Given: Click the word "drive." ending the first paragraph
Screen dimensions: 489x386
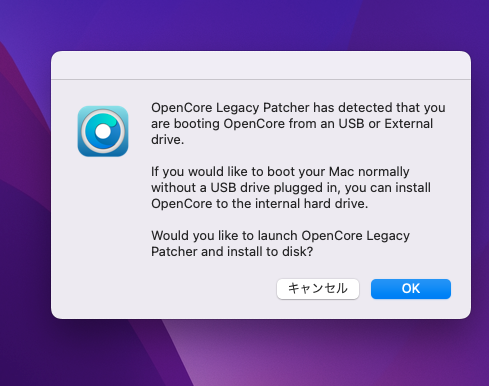Looking at the screenshot, I should point(167,140).
